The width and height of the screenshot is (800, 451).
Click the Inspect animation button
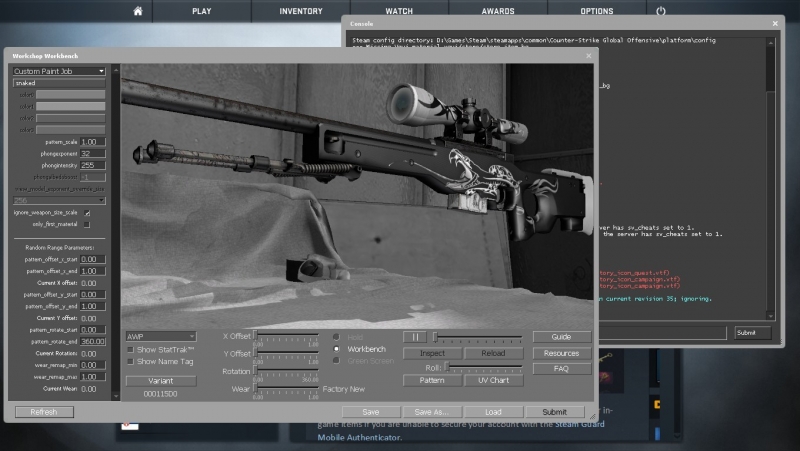[x=432, y=353]
